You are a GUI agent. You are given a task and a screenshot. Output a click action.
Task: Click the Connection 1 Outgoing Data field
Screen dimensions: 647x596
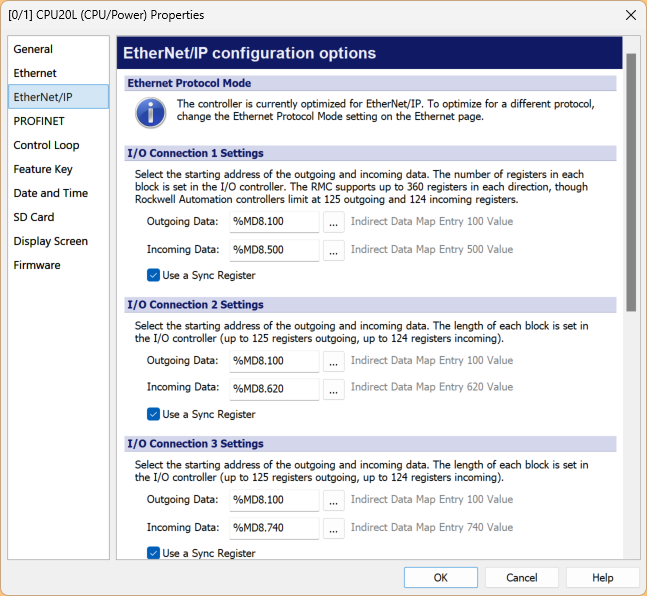(273, 222)
